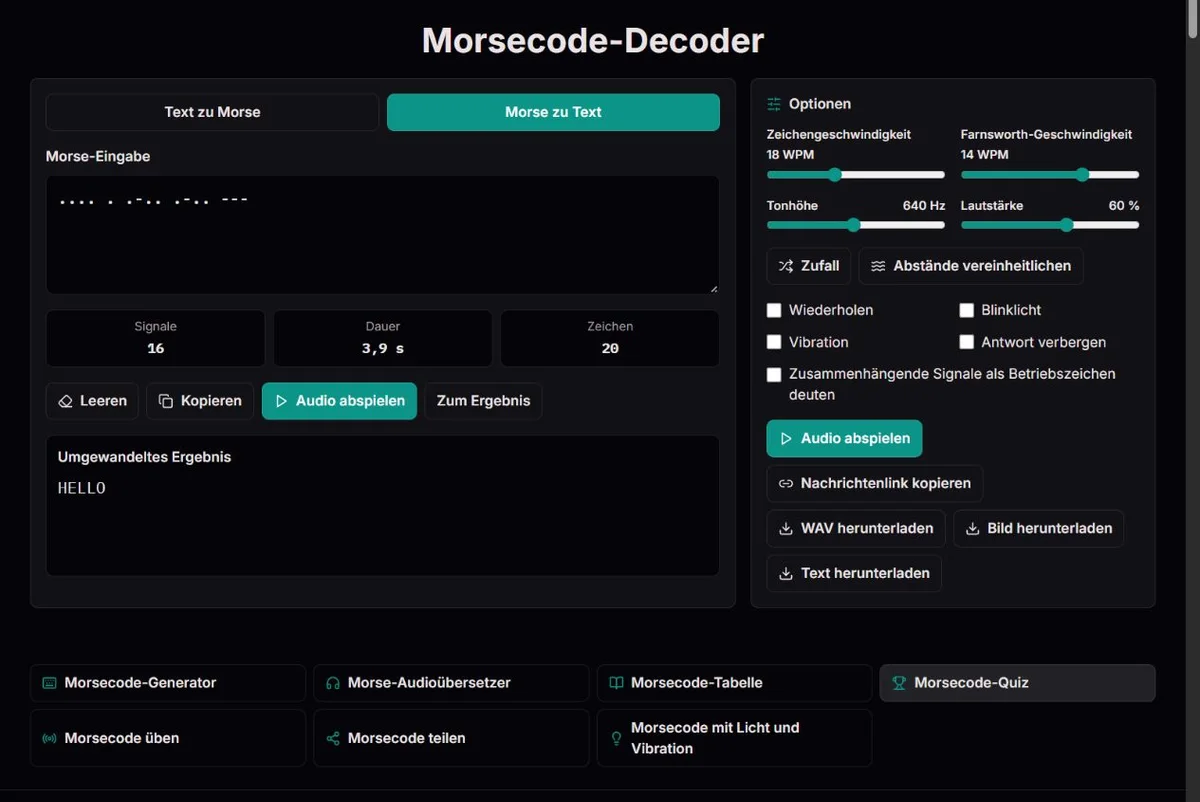The width and height of the screenshot is (1200, 802).
Task: Open the Morsecode-Quiz link
Action: [x=1017, y=683]
